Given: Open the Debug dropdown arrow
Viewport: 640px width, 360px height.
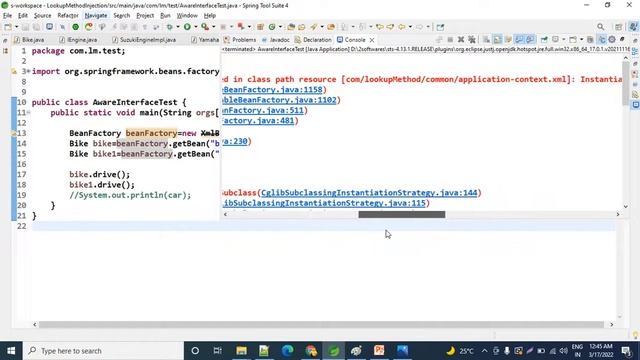Looking at the screenshot, I should click(178, 27).
